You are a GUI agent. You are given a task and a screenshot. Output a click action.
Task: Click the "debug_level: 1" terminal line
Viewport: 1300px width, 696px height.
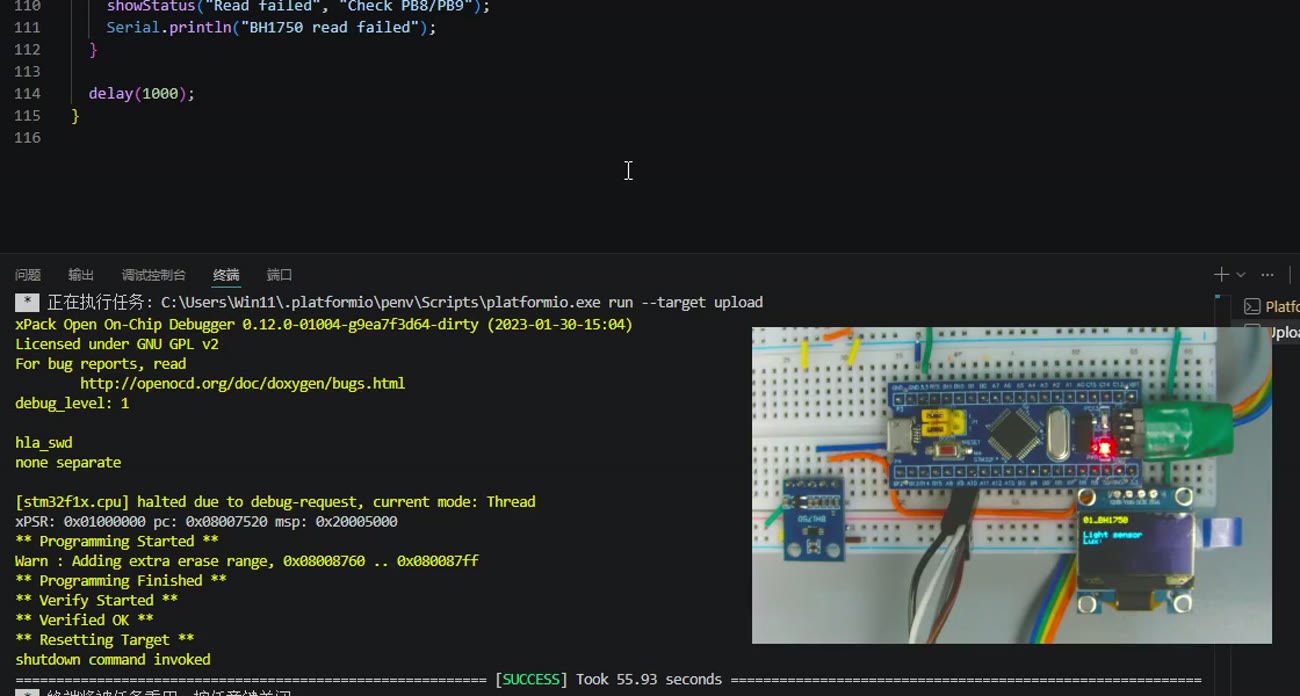pos(72,403)
